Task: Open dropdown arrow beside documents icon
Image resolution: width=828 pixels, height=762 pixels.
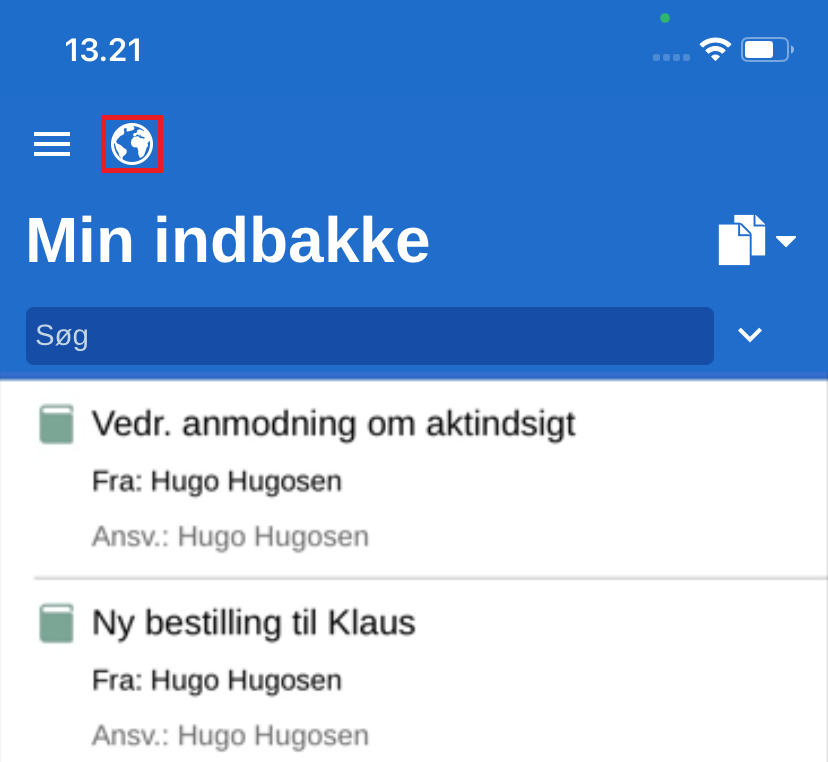Action: [786, 241]
